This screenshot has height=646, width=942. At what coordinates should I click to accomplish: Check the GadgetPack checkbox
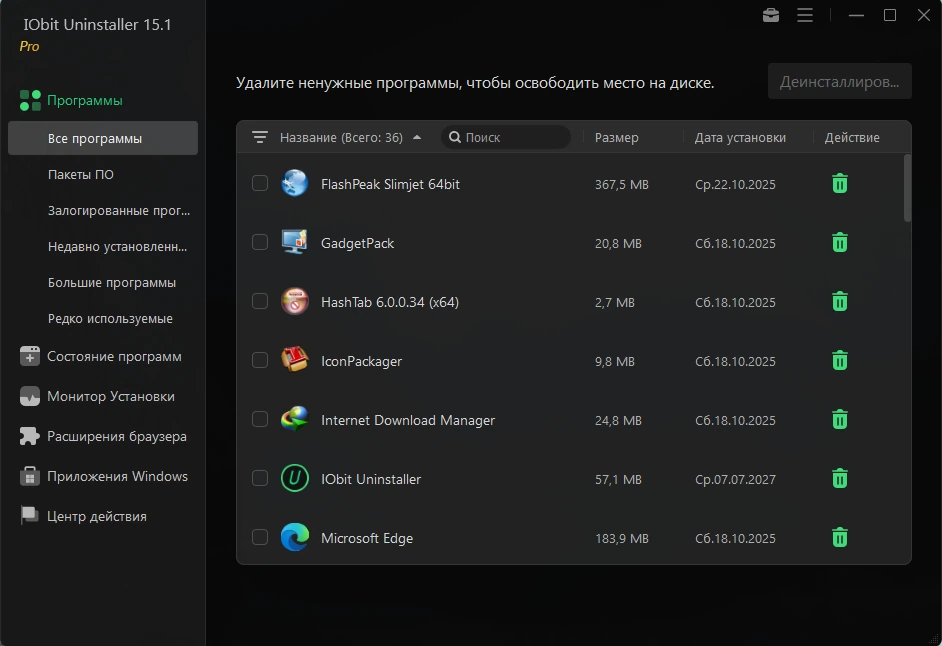[x=260, y=242]
